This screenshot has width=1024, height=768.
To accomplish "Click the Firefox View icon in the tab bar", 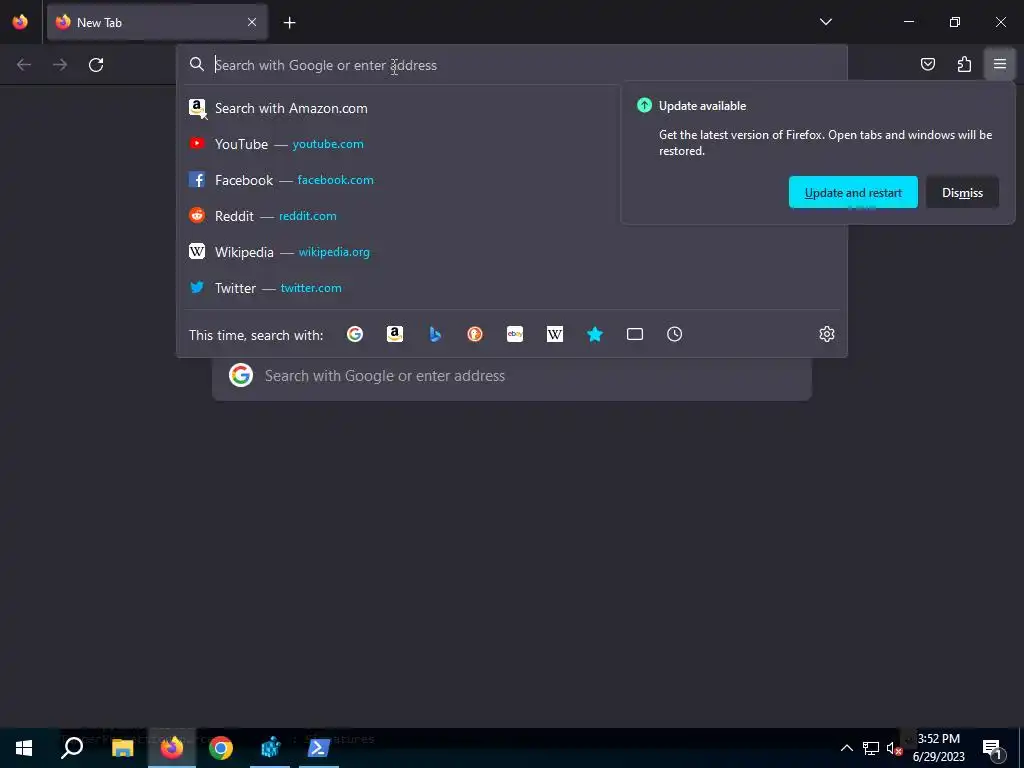I will [x=20, y=22].
